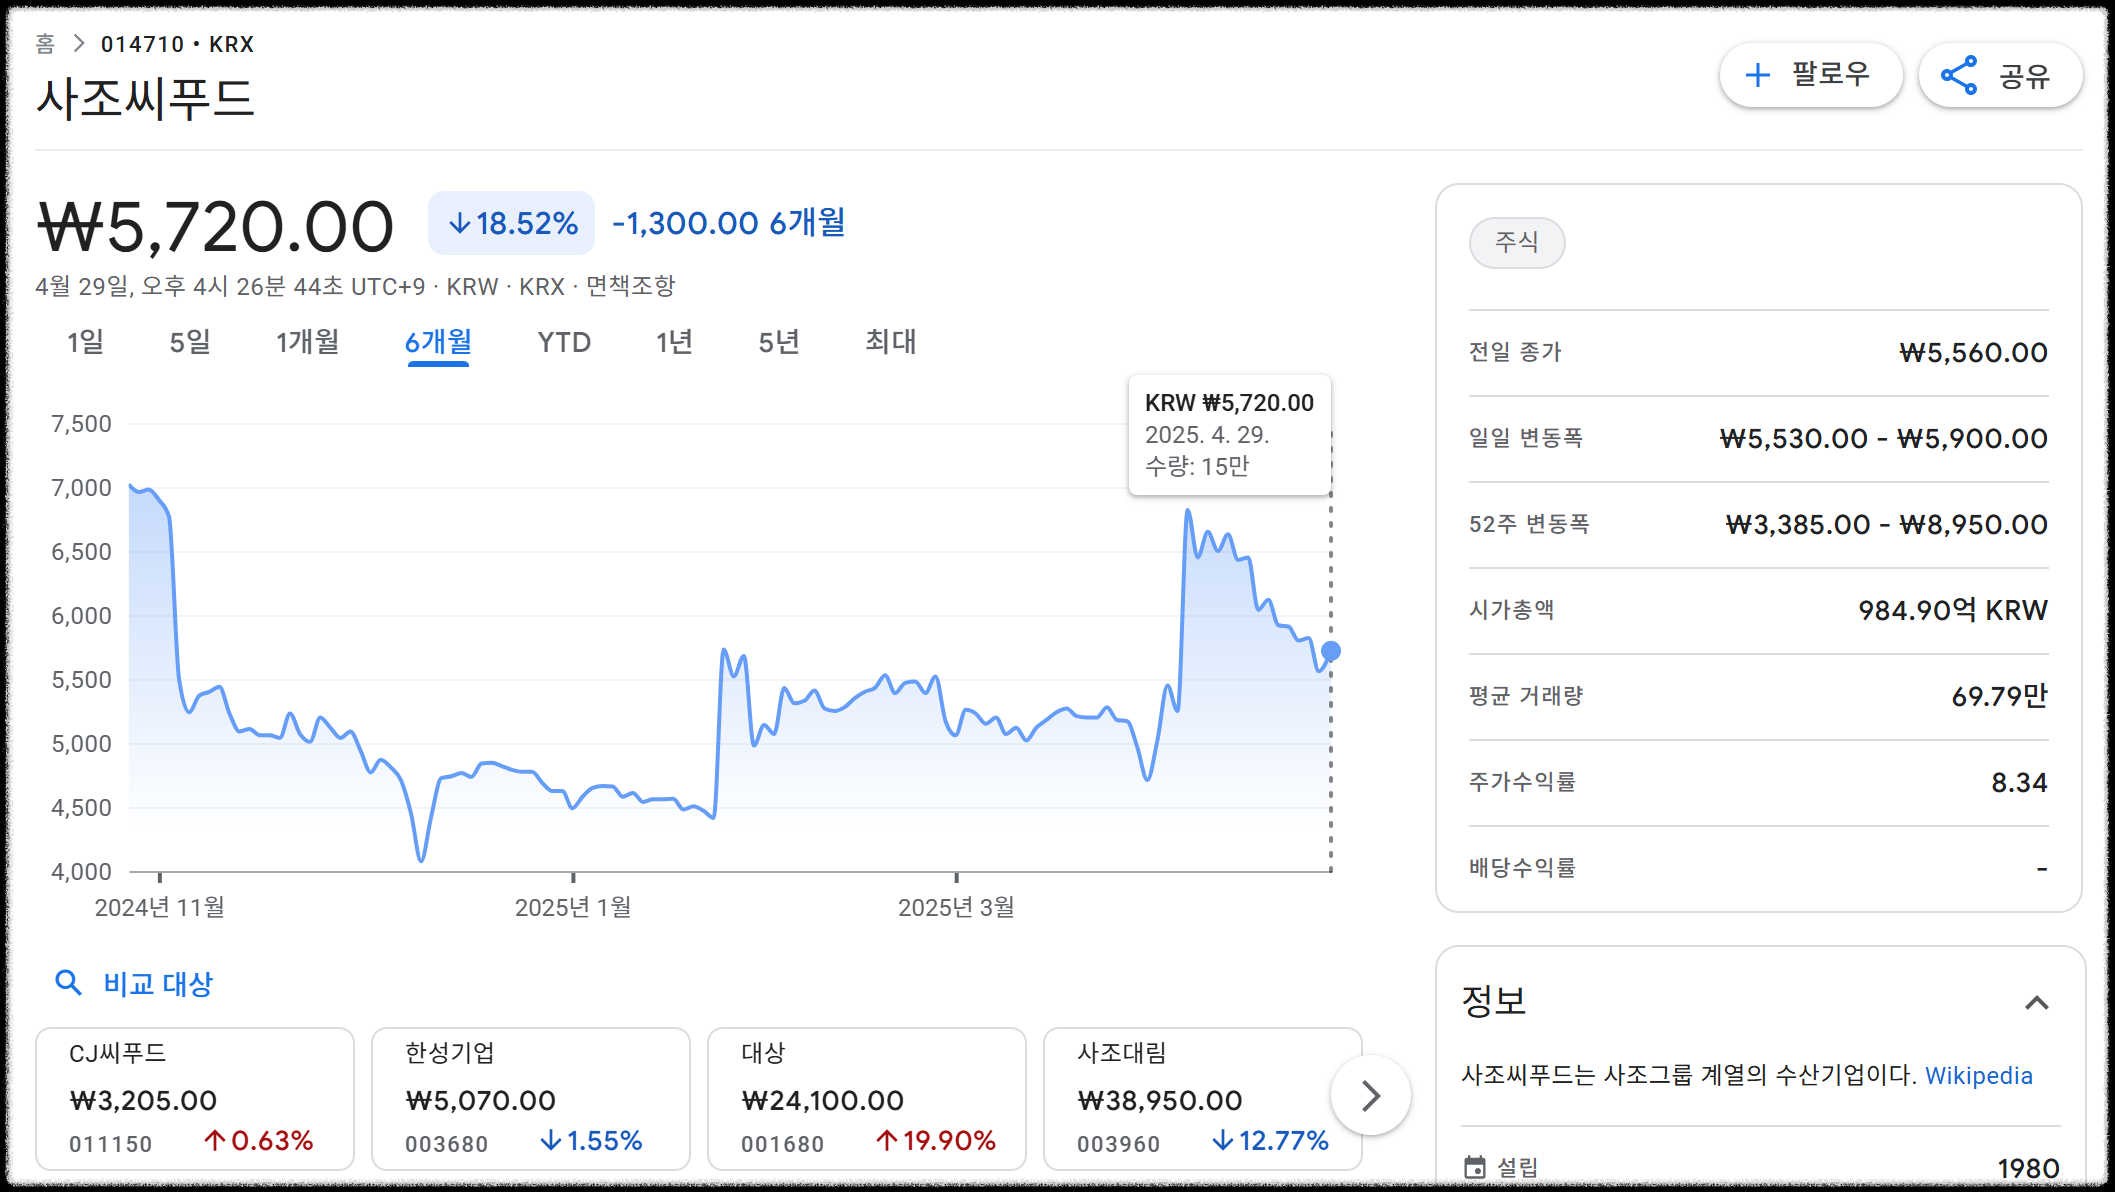Click the 전일 종가 value ₩5,560.00
The width and height of the screenshot is (2115, 1192).
click(x=1973, y=352)
